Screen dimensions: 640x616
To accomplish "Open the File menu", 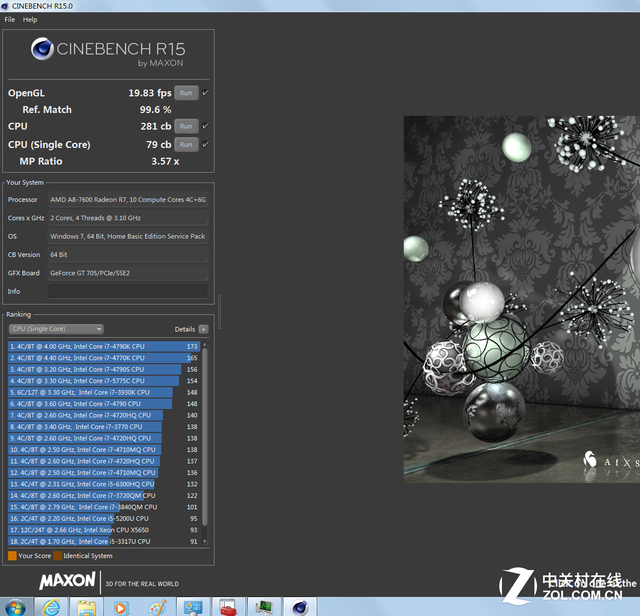I will pos(10,20).
